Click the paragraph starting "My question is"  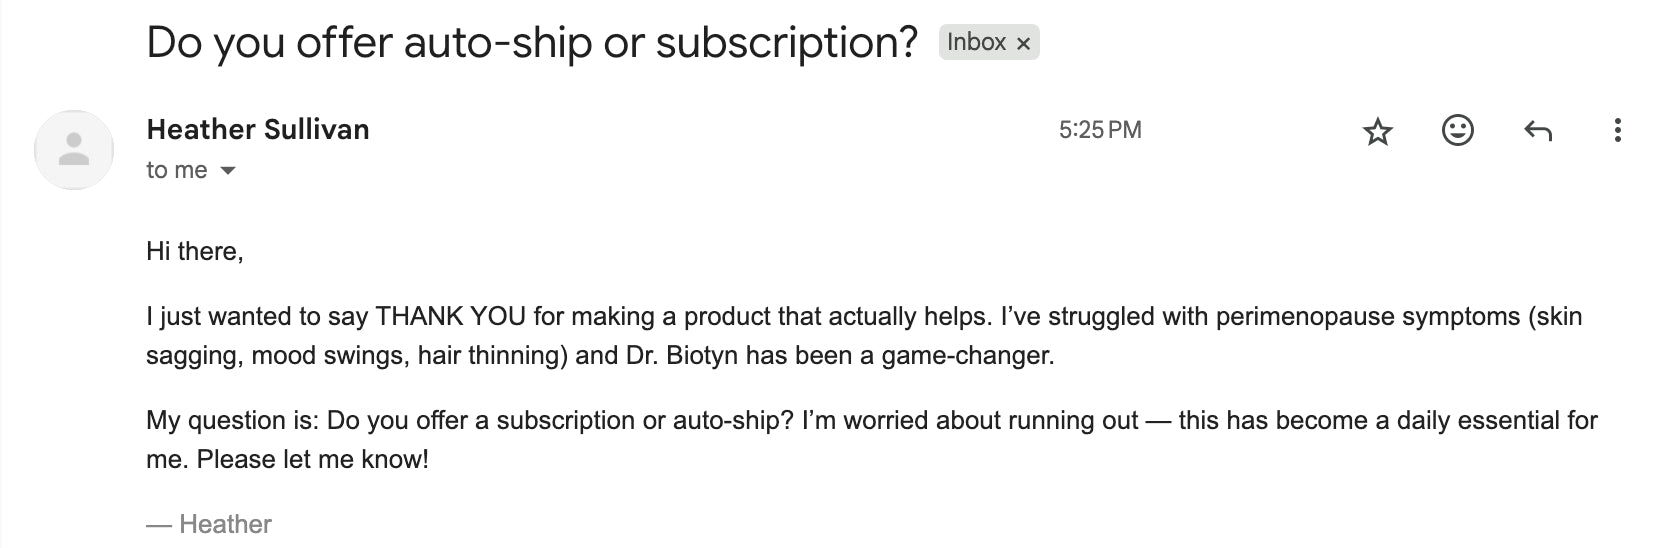tap(872, 439)
